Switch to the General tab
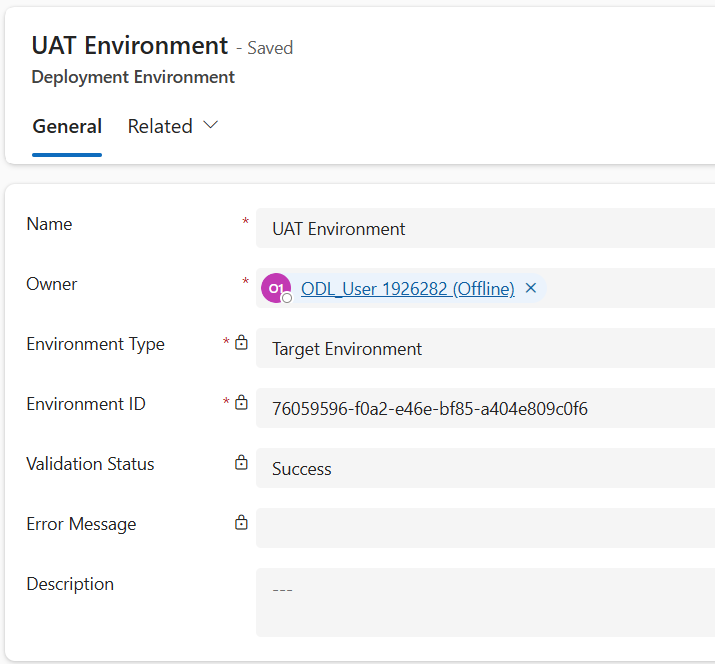 67,126
